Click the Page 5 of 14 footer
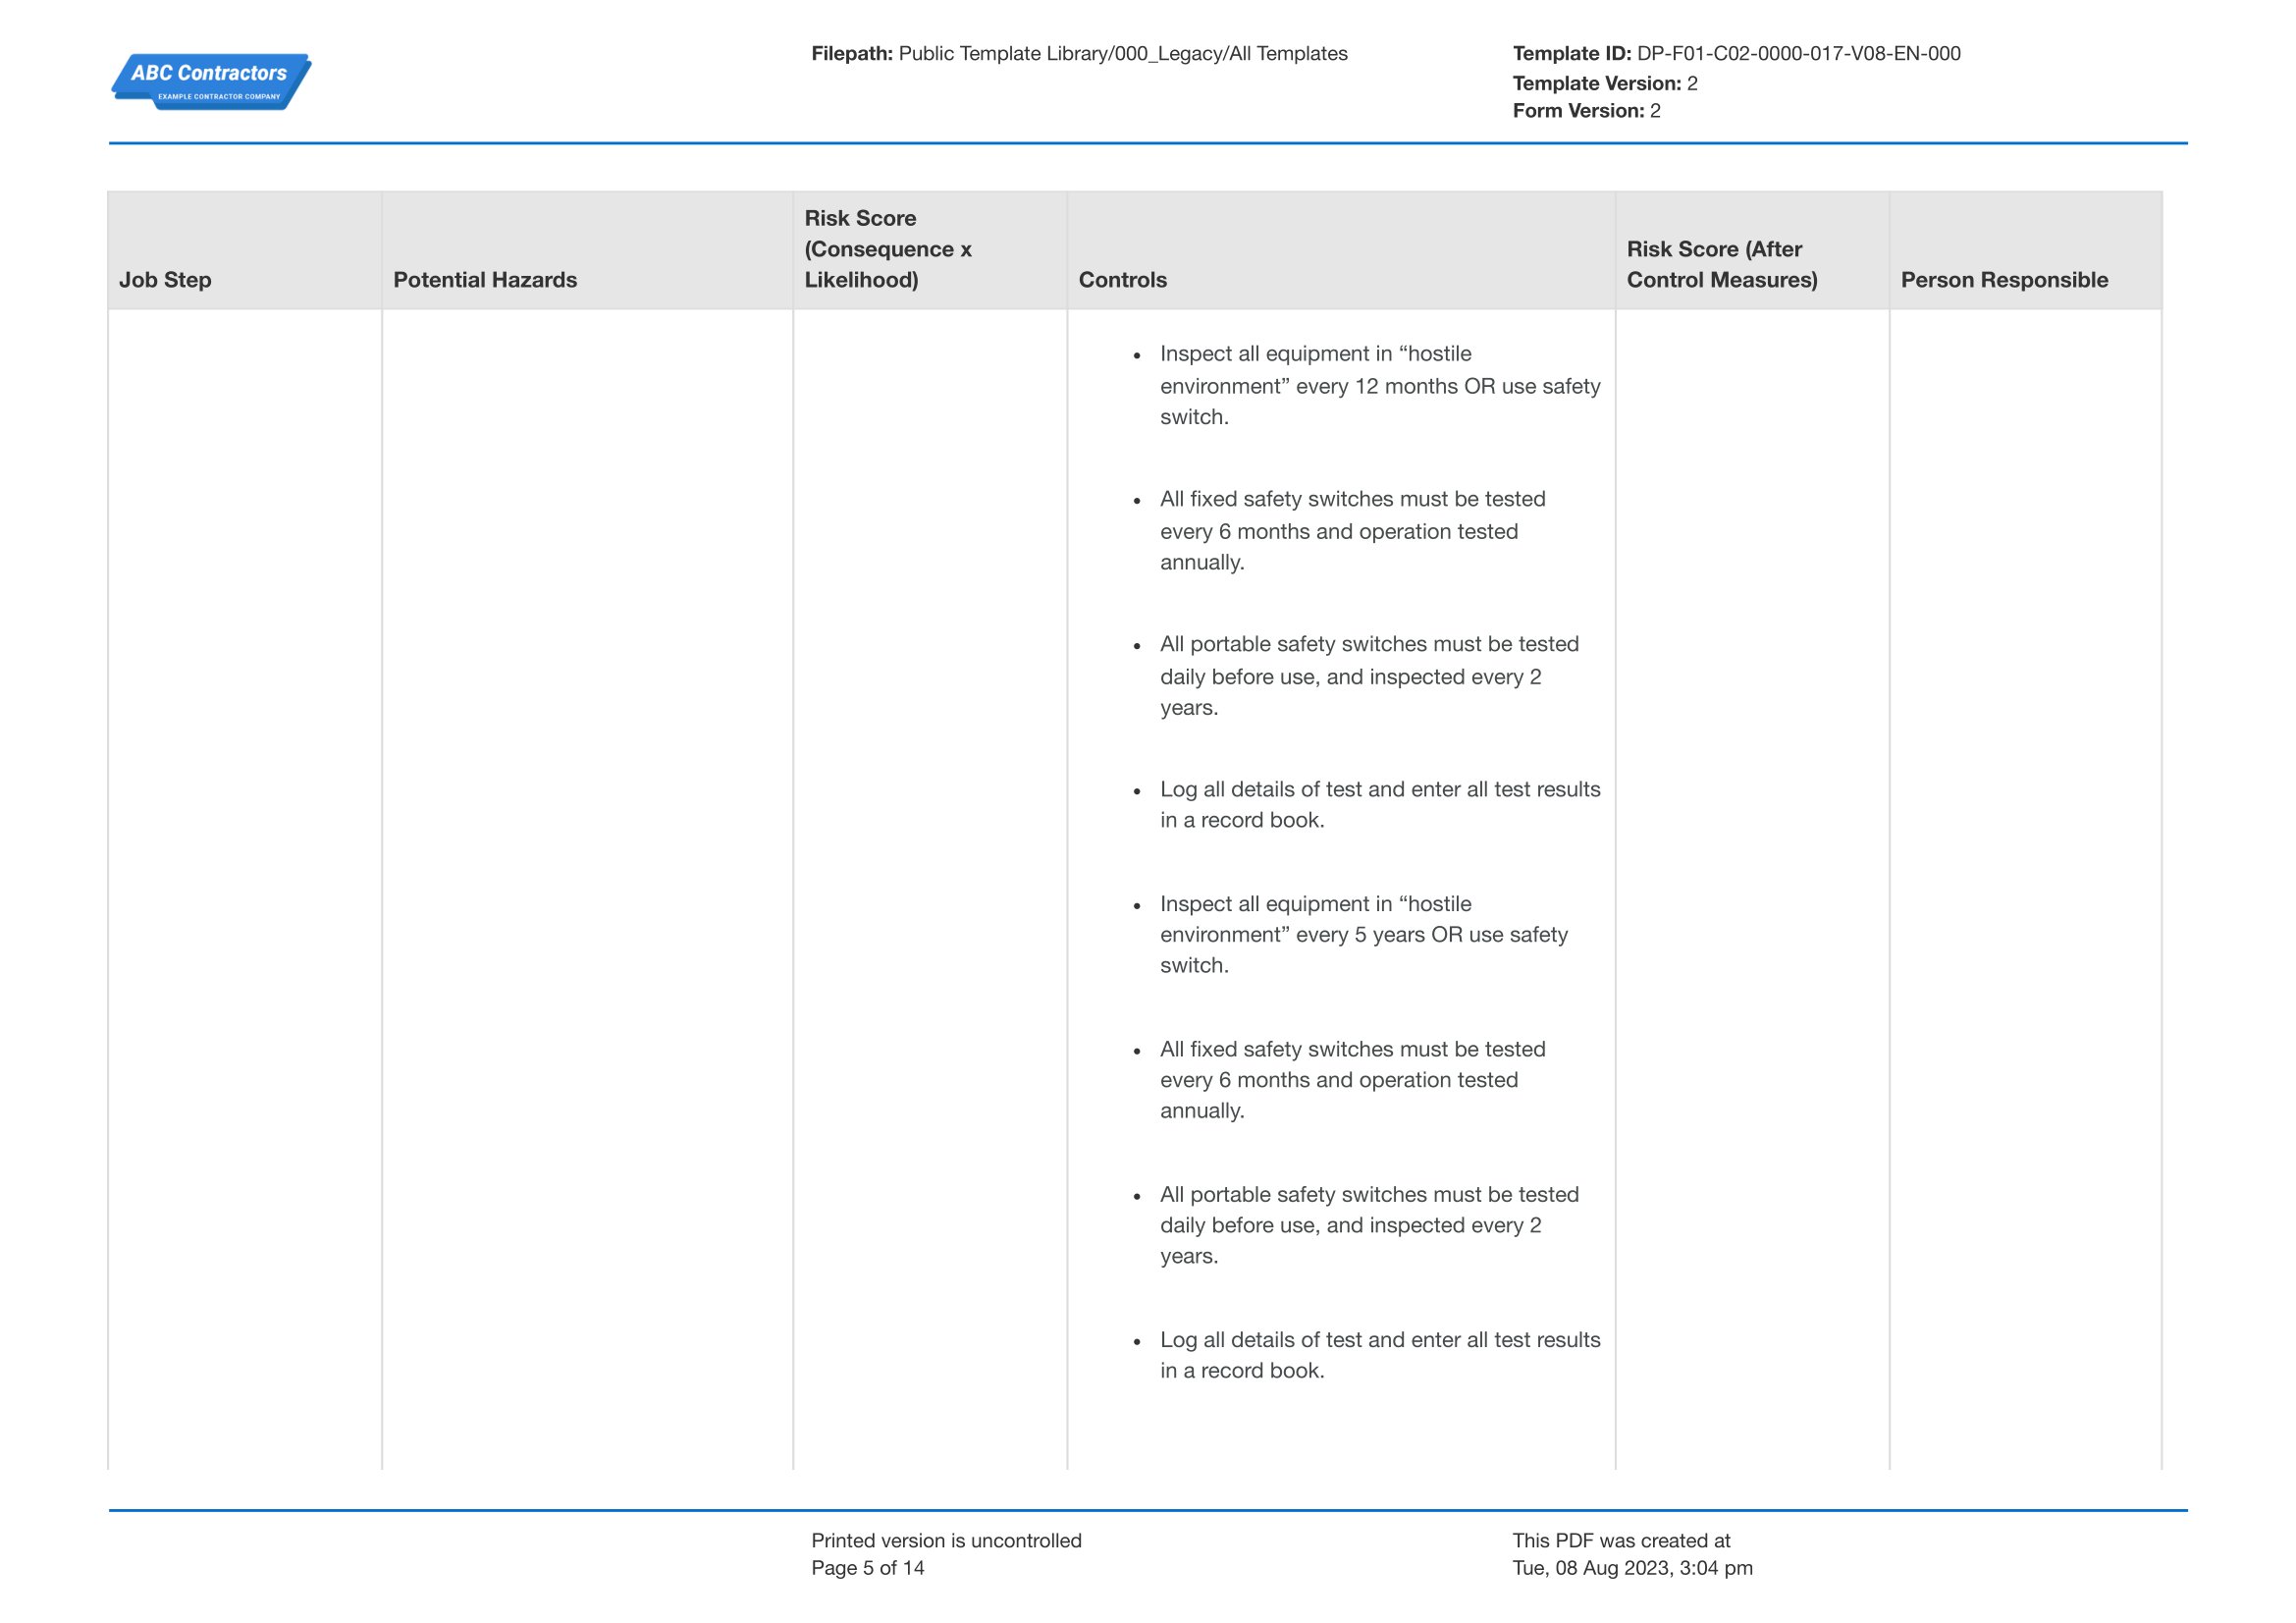The width and height of the screenshot is (2296, 1623). [x=867, y=1568]
